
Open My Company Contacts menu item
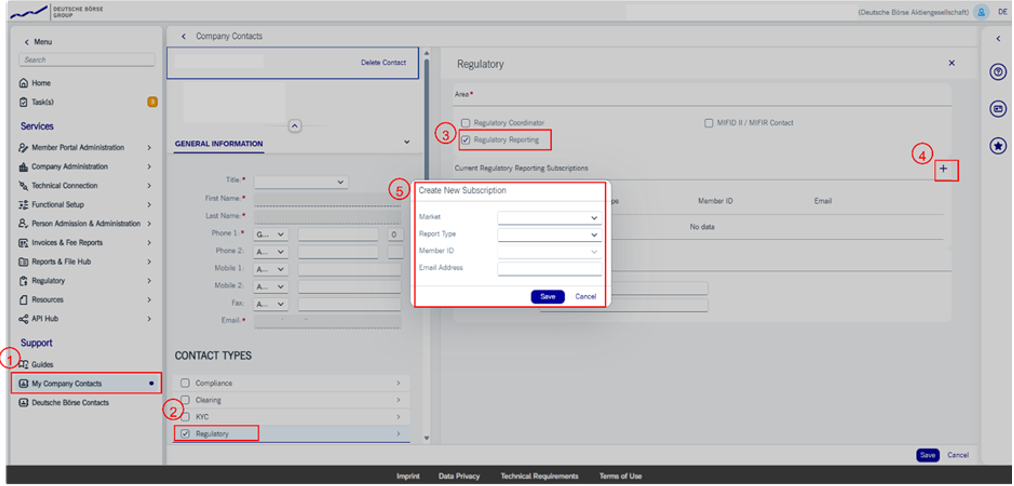(x=66, y=383)
